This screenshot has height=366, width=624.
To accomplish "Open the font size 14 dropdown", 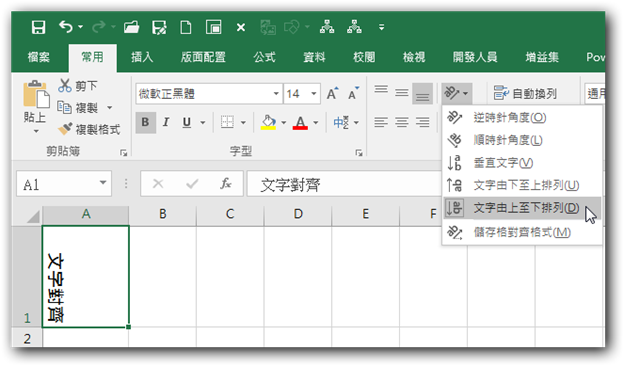I will pyautogui.click(x=314, y=94).
